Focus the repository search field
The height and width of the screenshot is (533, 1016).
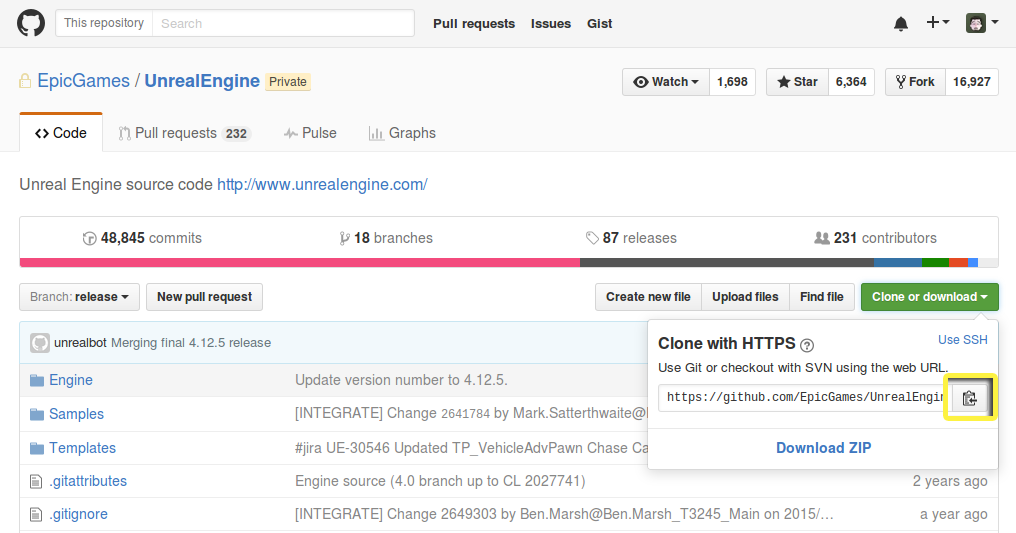tap(283, 23)
